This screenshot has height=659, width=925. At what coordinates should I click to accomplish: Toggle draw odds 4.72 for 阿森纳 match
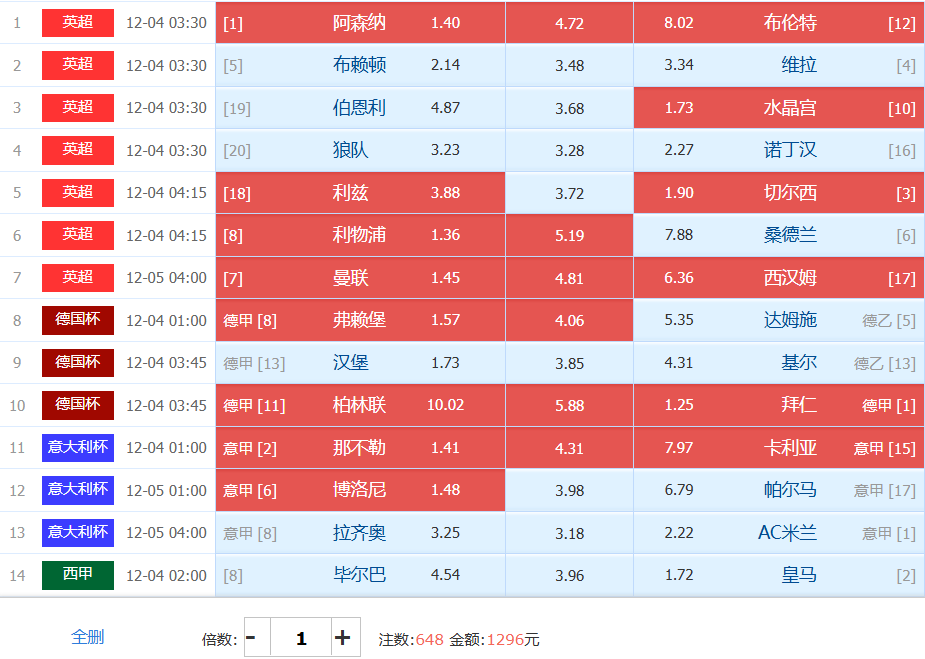[569, 23]
